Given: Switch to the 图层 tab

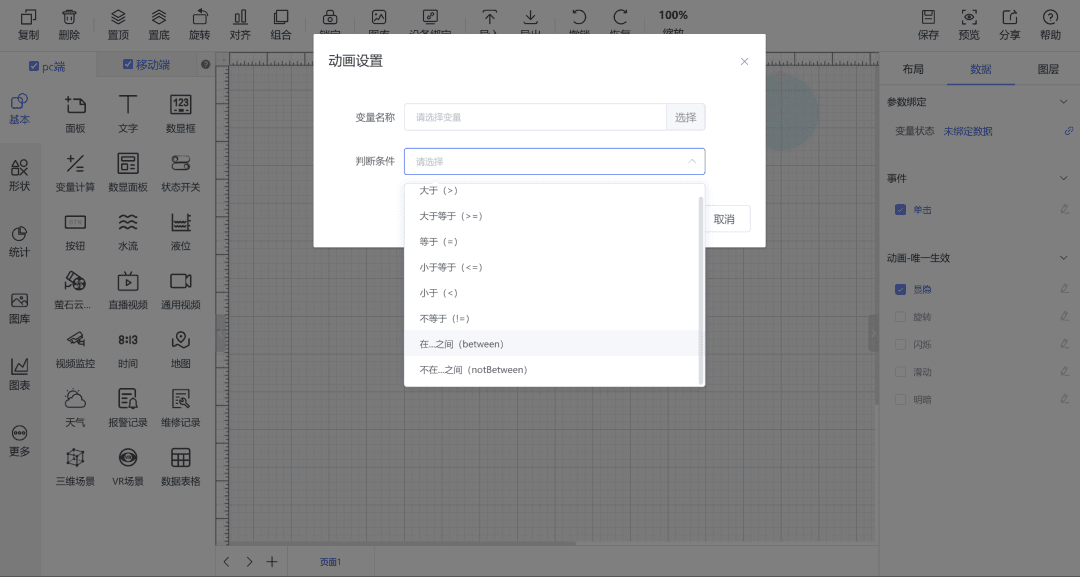Looking at the screenshot, I should point(1048,69).
